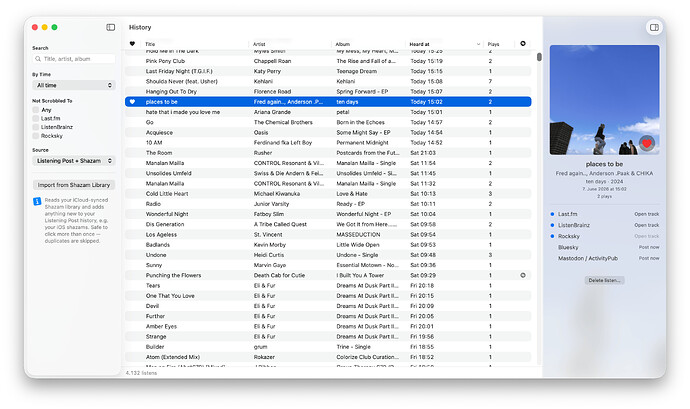The width and height of the screenshot is (690, 409).
Task: Select 'The Room' by Rusher
Action: (328, 153)
